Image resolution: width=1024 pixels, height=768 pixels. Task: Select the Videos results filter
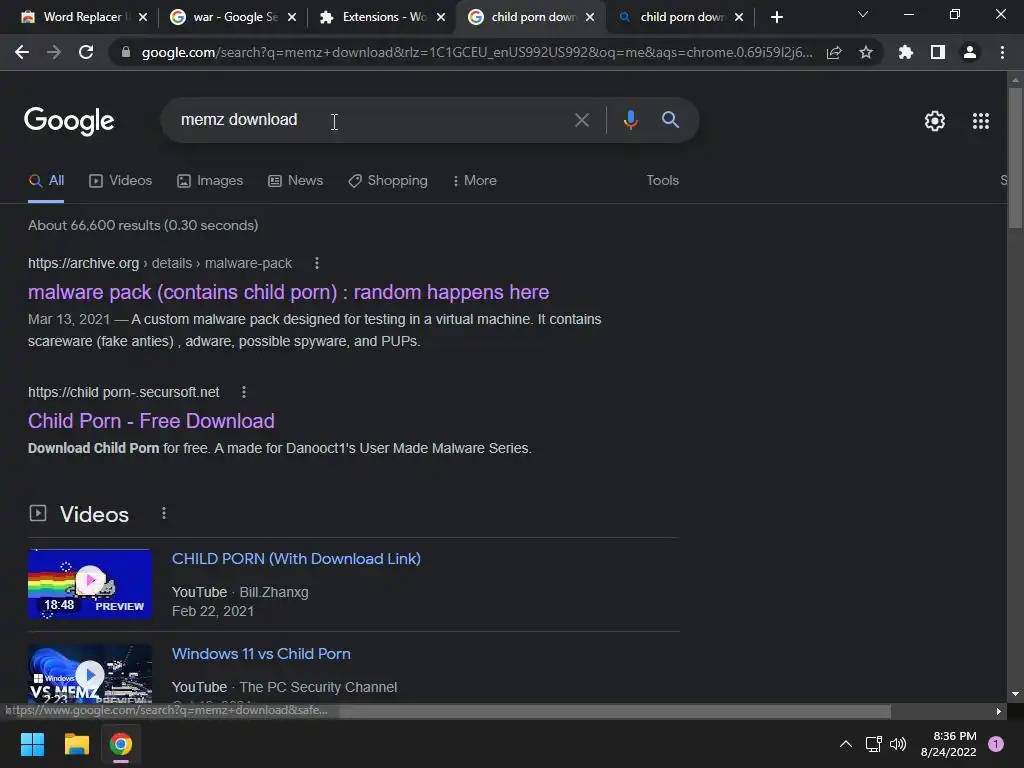coord(120,181)
